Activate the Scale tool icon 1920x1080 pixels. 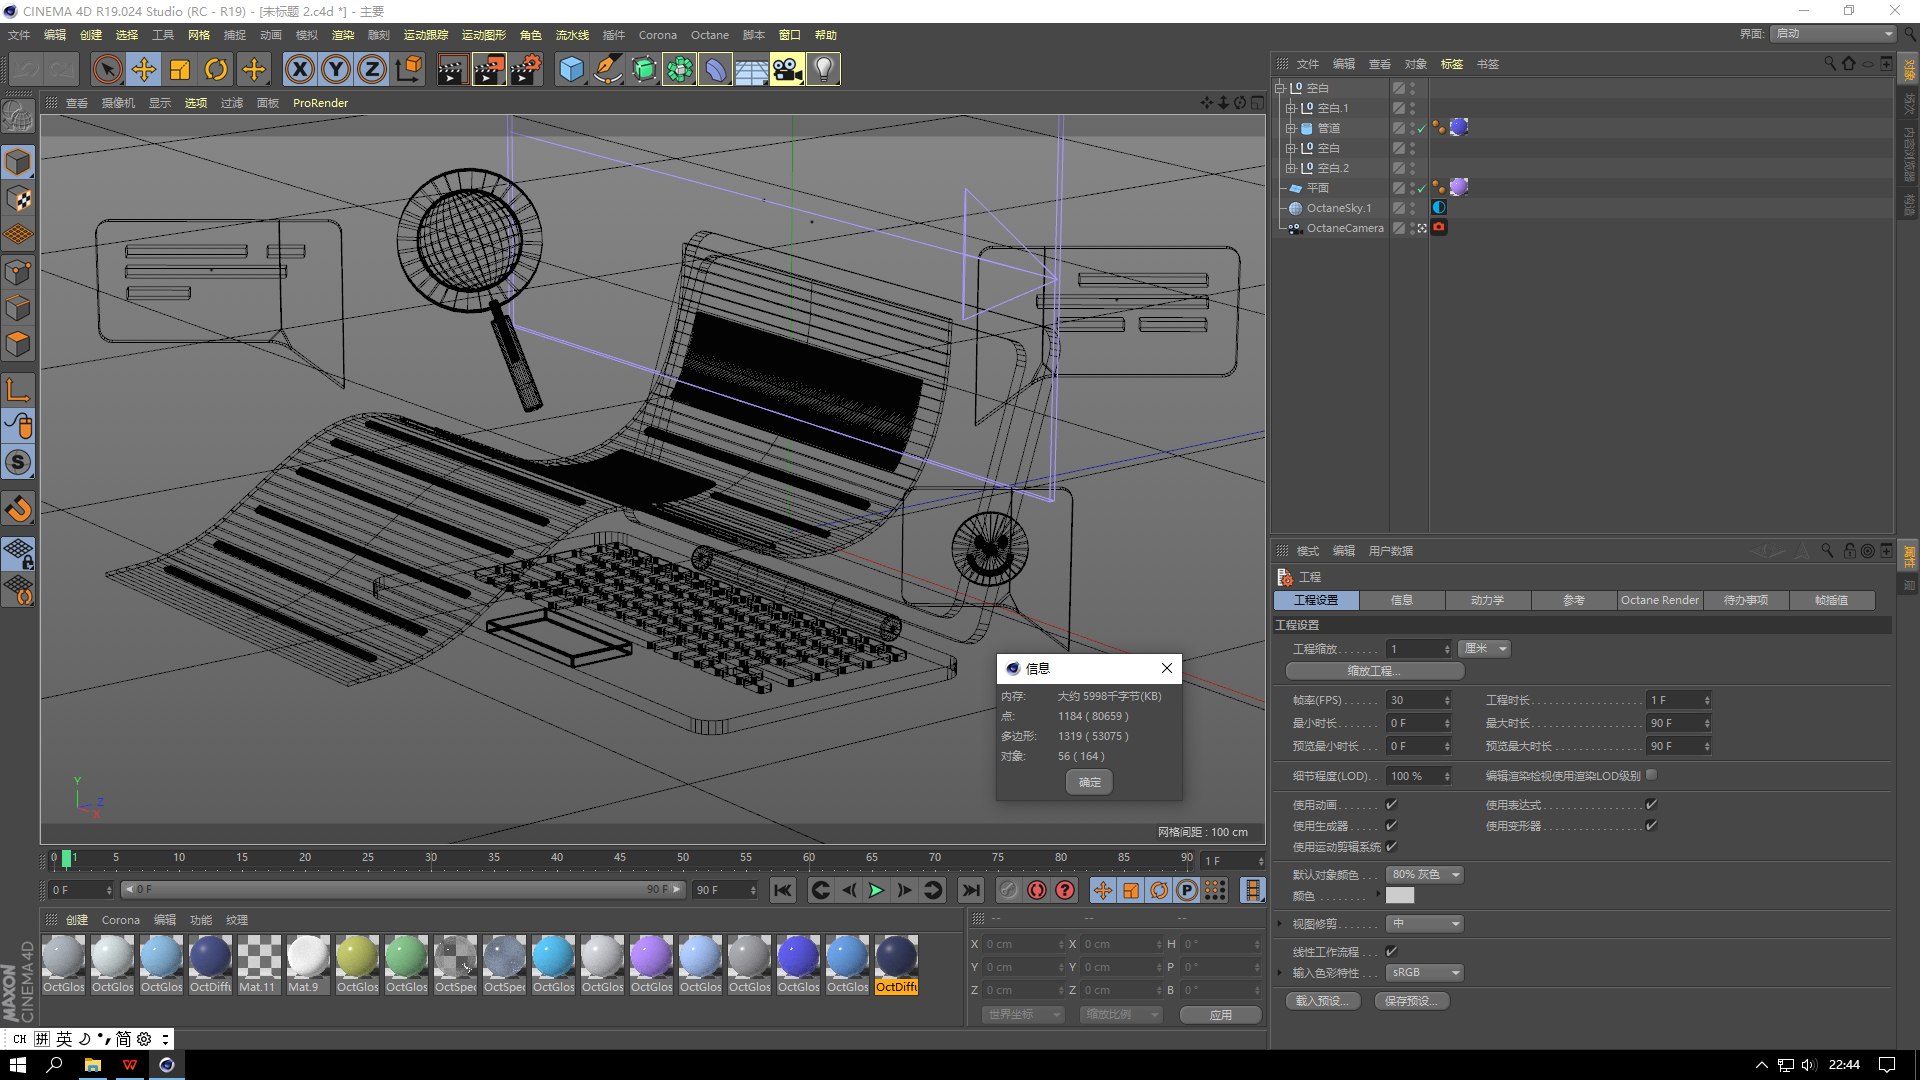pyautogui.click(x=180, y=69)
